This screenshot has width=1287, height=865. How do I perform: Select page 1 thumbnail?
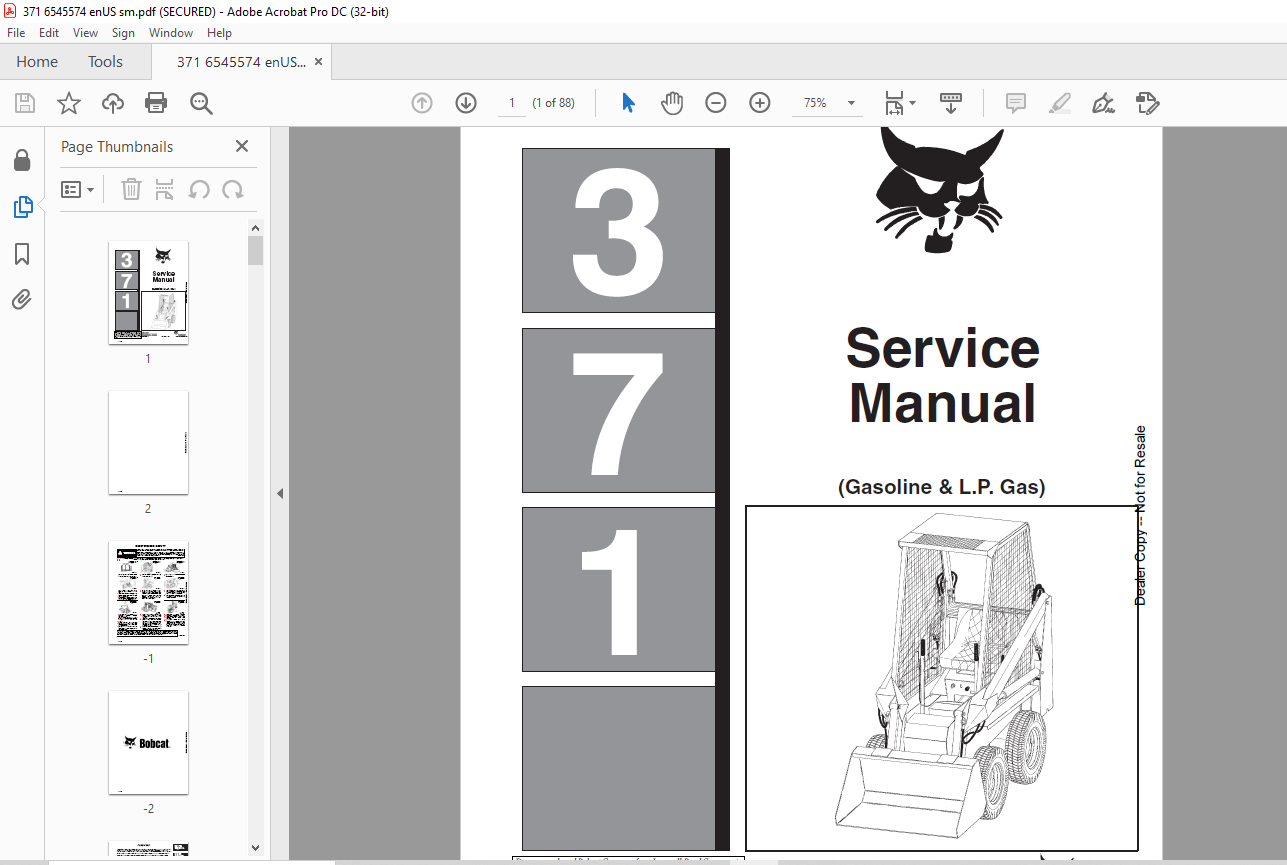point(148,293)
